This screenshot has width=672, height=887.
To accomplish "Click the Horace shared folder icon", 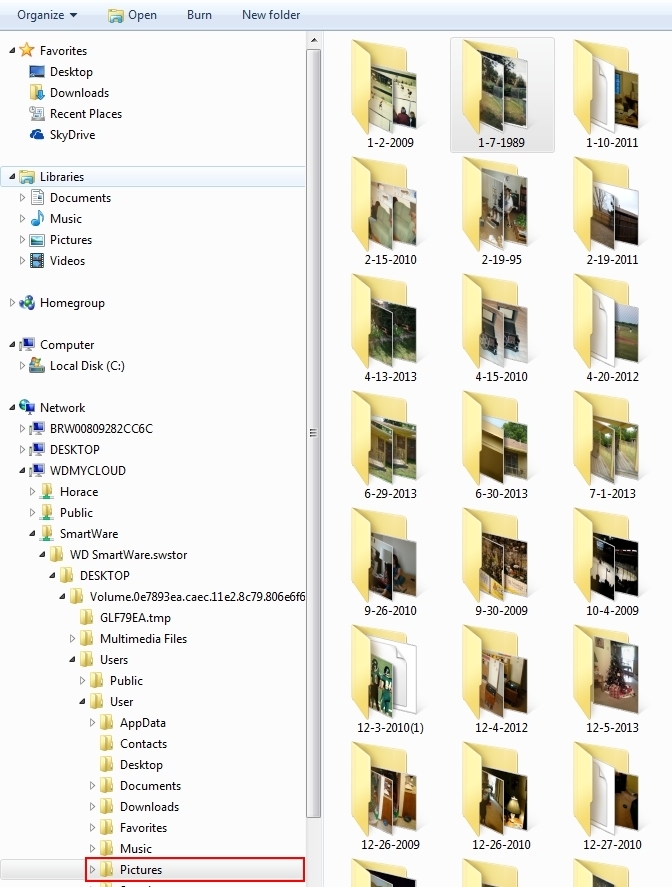I will click(47, 492).
